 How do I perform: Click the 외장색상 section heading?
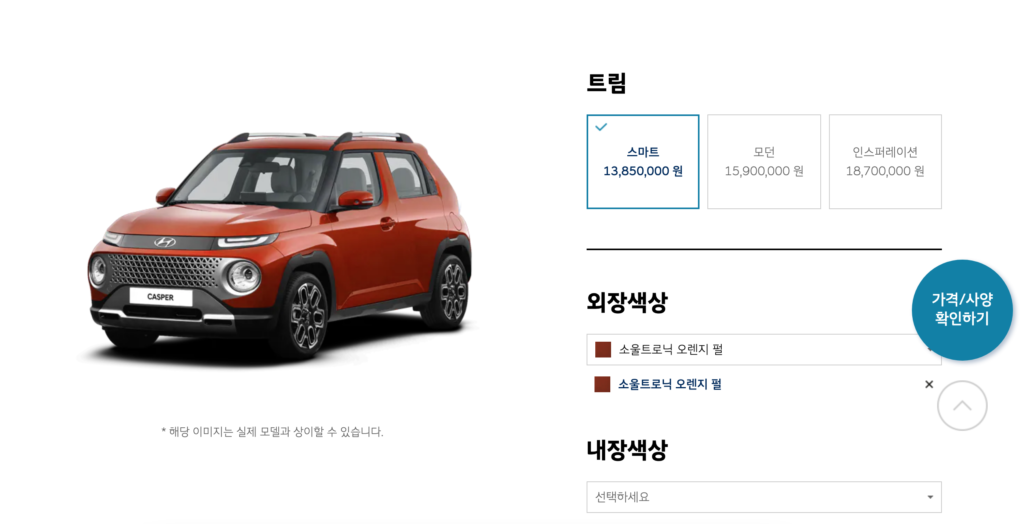tap(627, 302)
